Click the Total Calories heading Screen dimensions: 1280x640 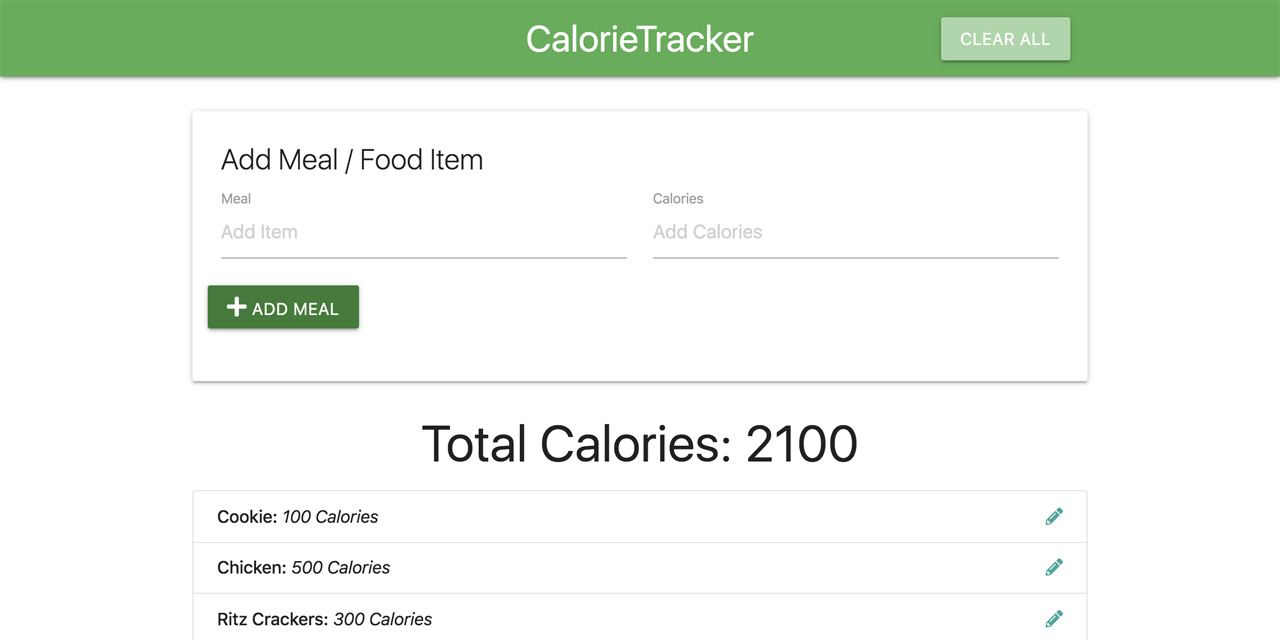pos(640,443)
